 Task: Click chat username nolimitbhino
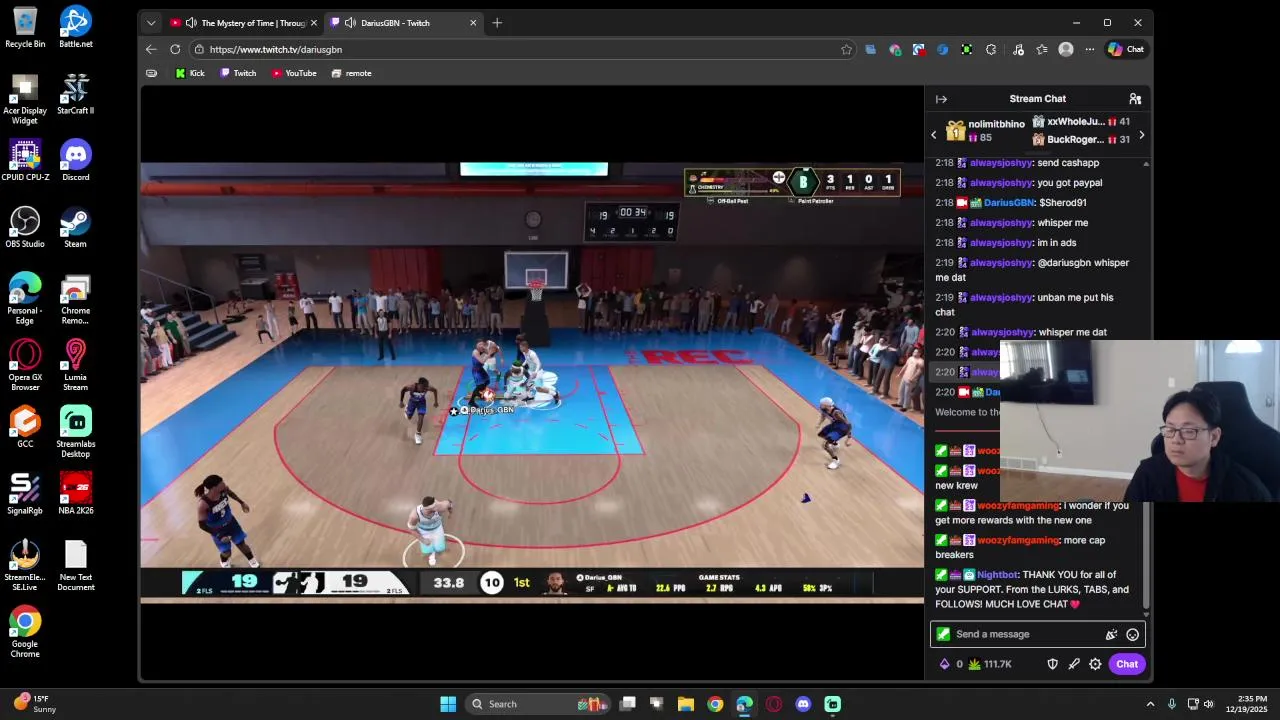click(996, 124)
